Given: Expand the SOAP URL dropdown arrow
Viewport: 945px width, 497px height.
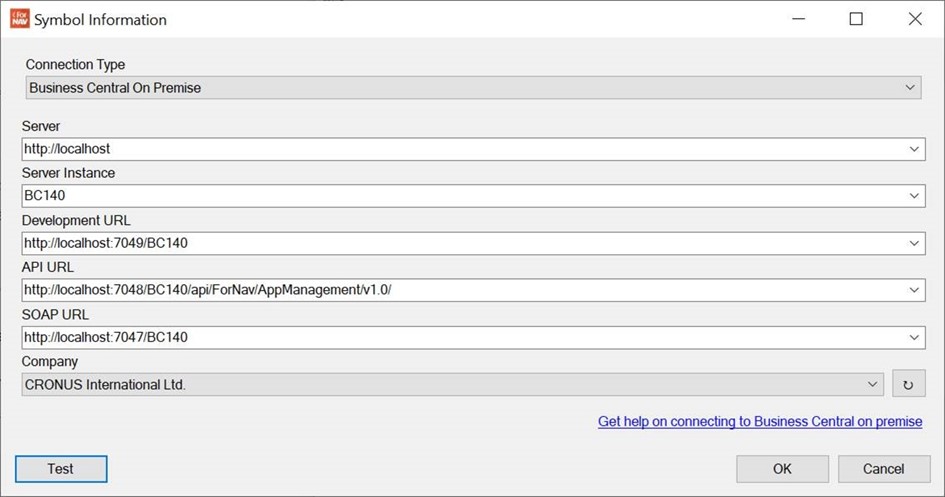Looking at the screenshot, I should pos(914,337).
